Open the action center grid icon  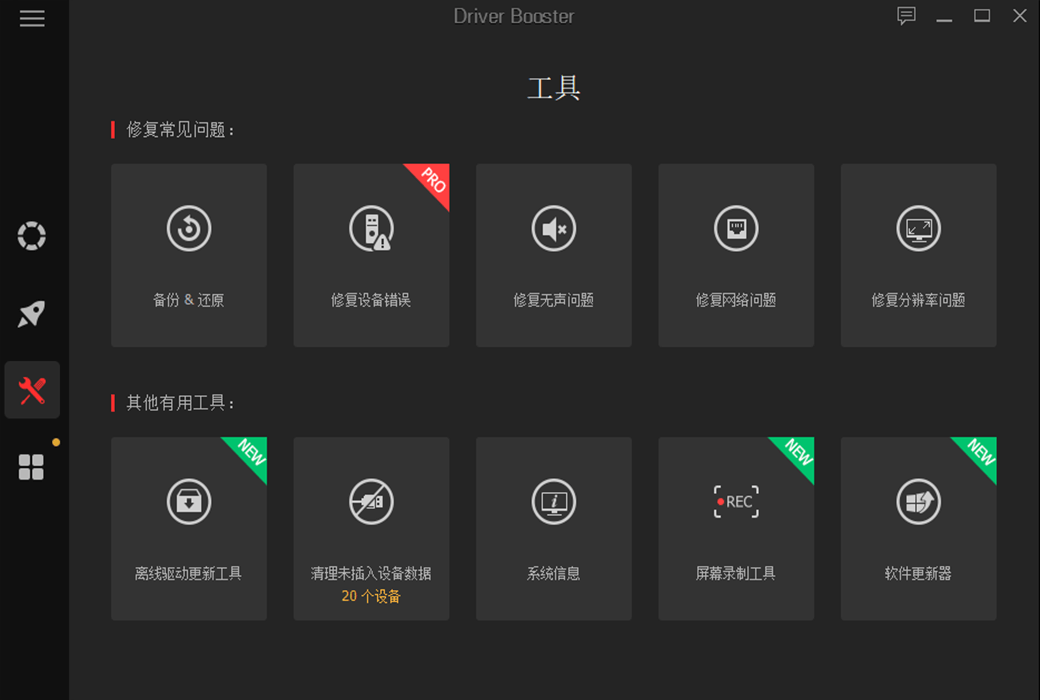31,467
